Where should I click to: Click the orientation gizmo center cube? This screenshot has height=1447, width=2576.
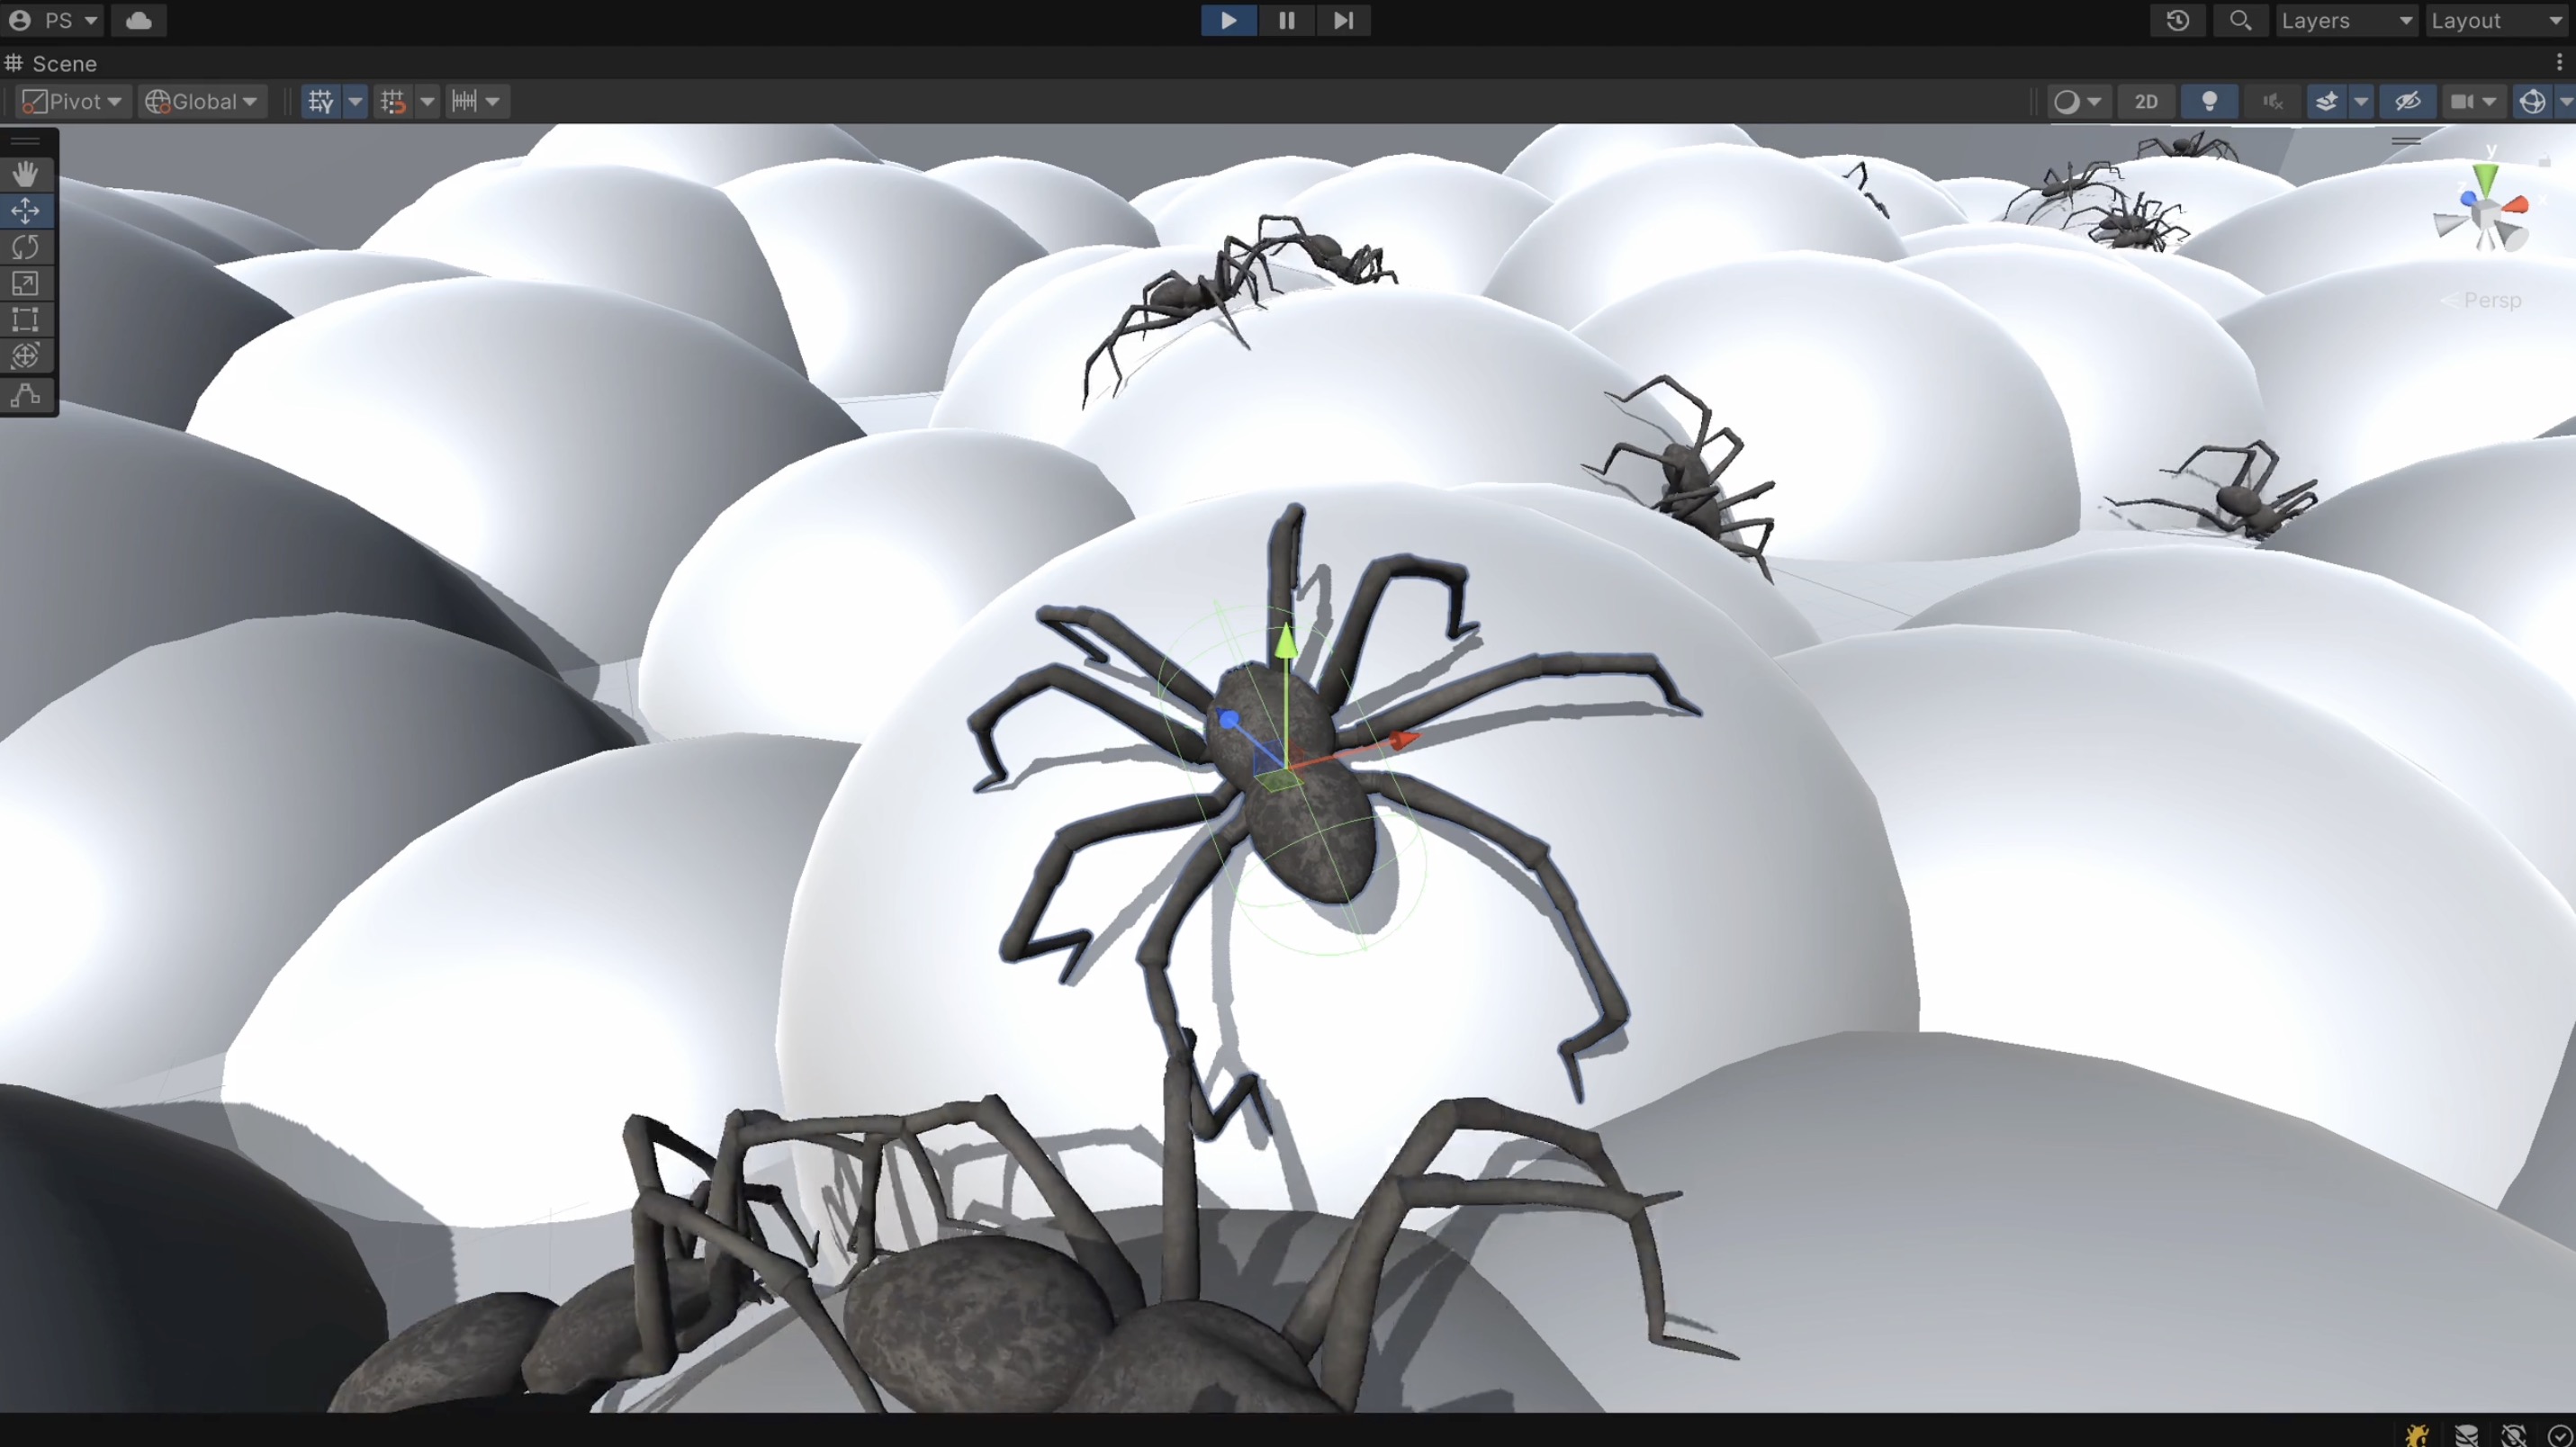coord(2486,214)
